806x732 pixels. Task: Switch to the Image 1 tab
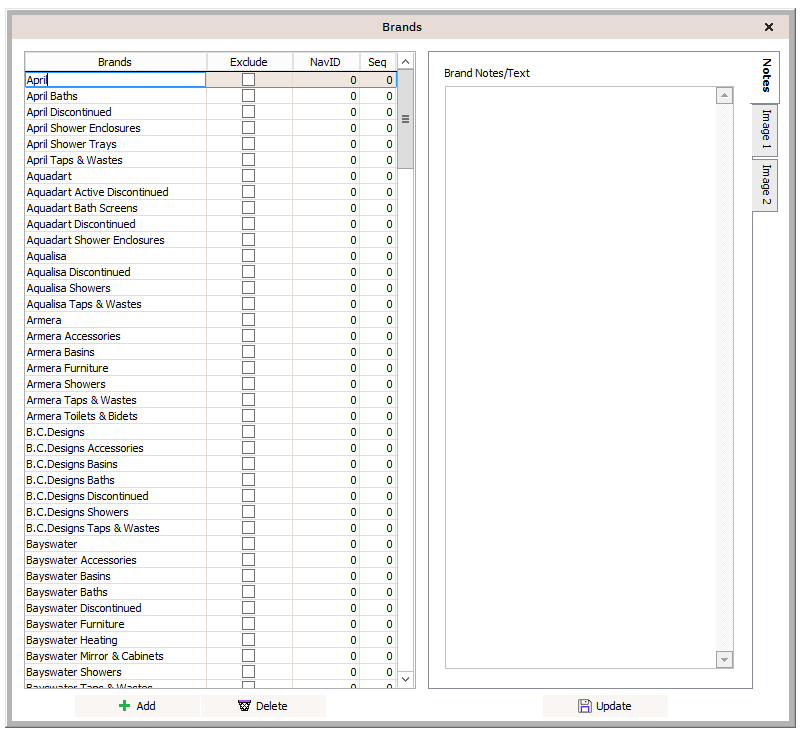[x=766, y=130]
